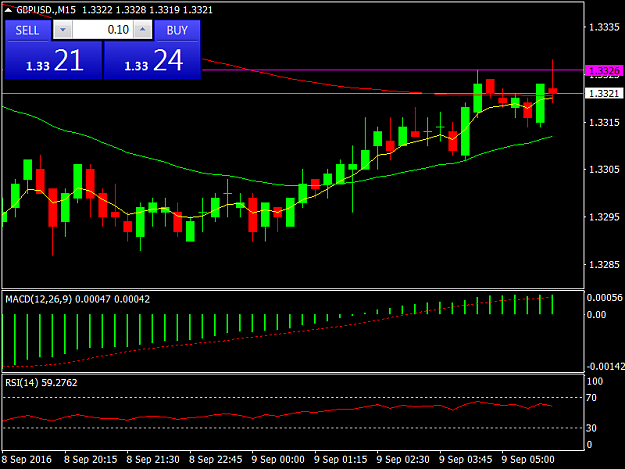Click the 9 Sep 05:00 time label
The image size is (625, 469).
click(x=528, y=459)
